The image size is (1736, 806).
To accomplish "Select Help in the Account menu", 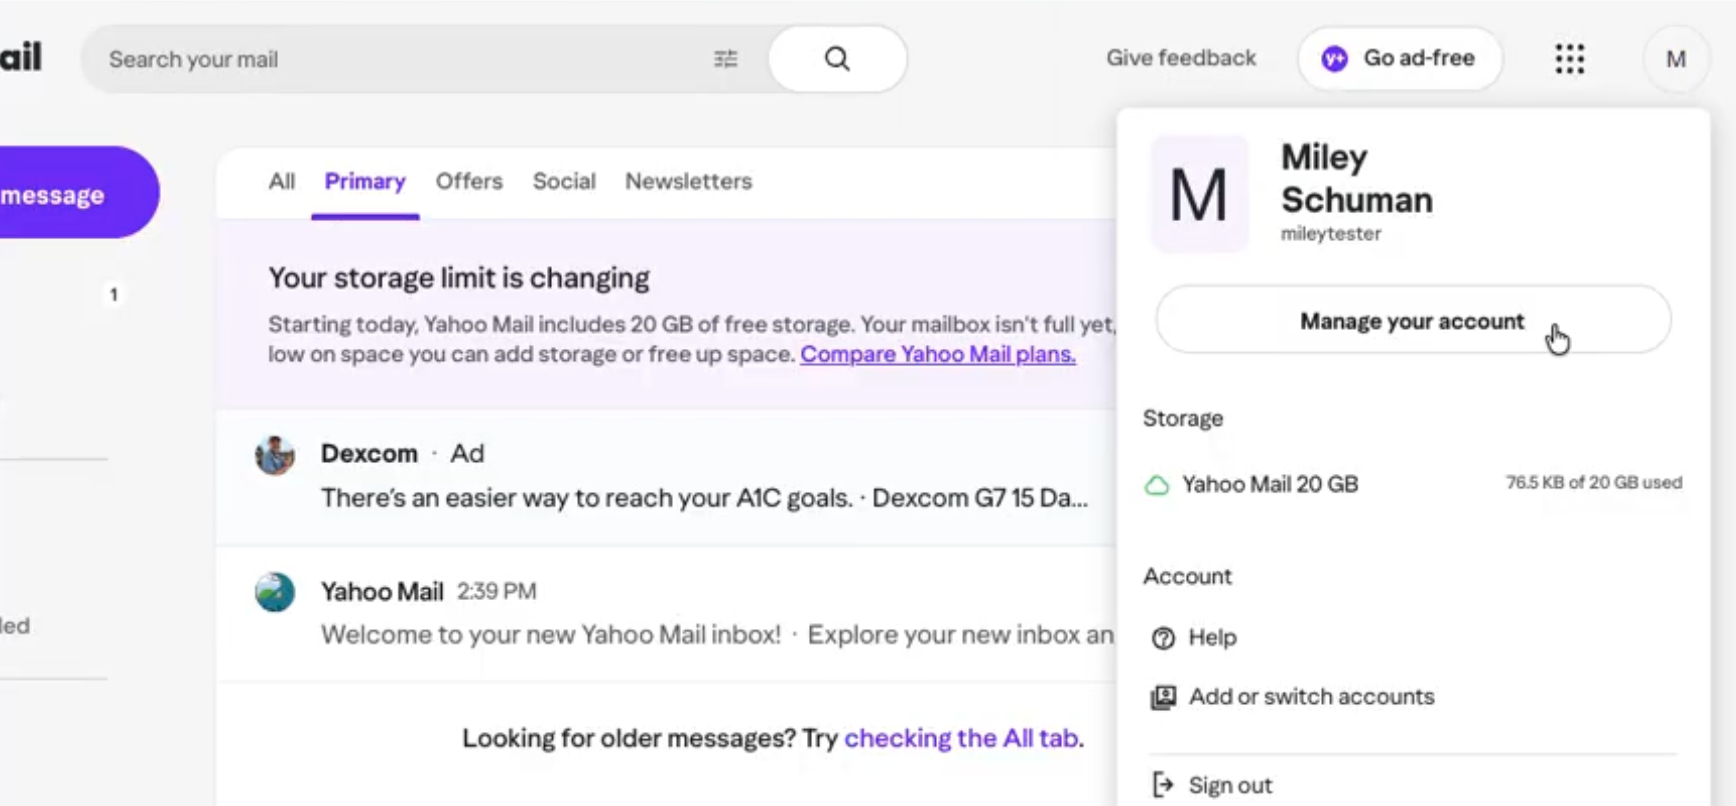I will click(1212, 638).
